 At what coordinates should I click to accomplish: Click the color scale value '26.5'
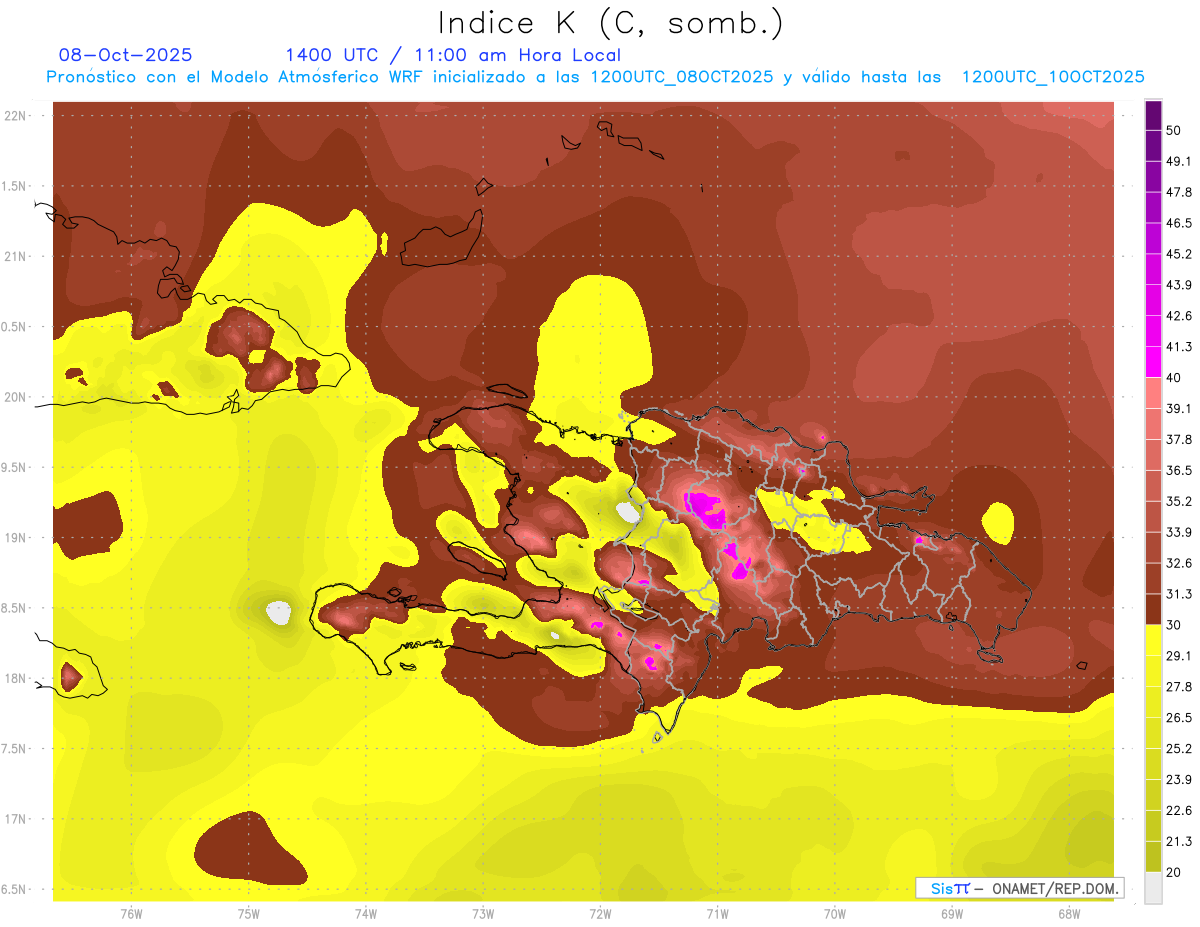tap(1179, 718)
